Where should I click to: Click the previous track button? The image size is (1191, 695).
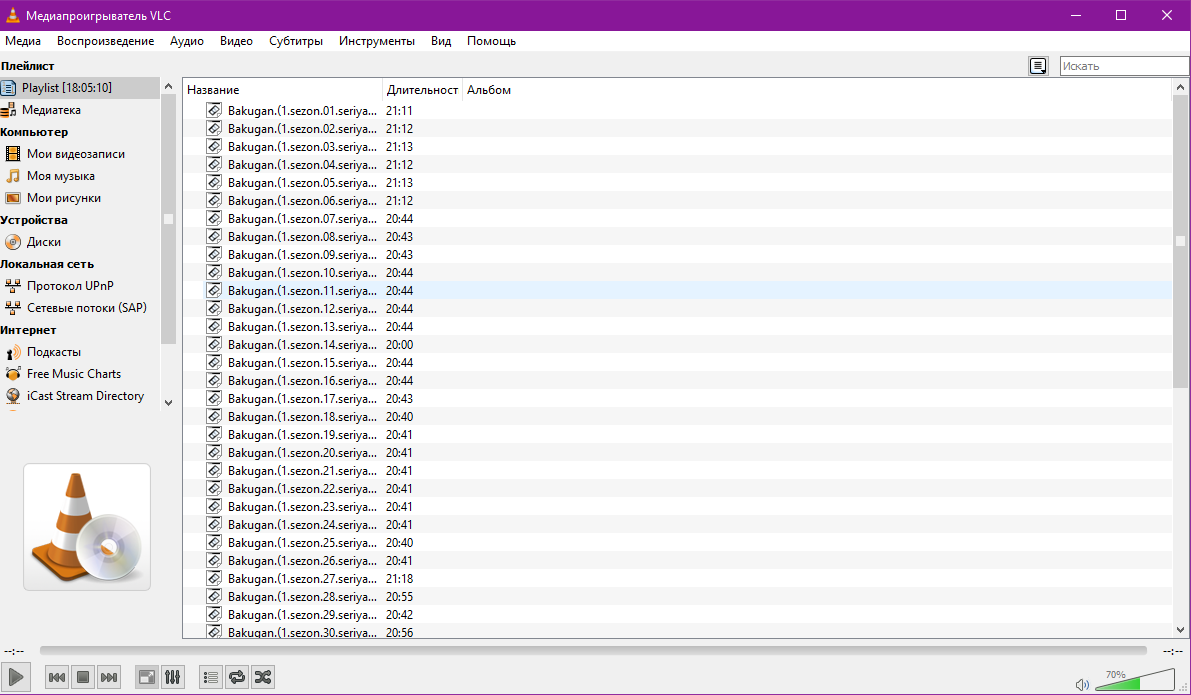[x=58, y=677]
